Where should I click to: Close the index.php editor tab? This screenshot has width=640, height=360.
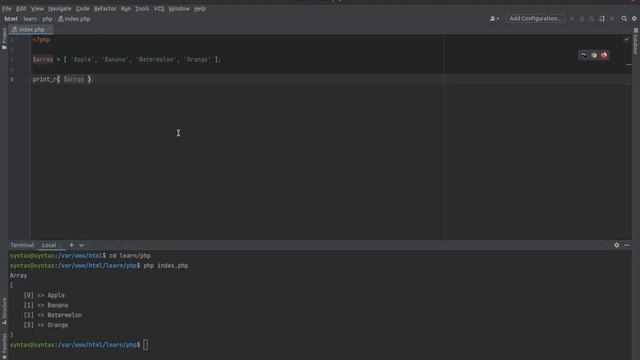coord(49,29)
